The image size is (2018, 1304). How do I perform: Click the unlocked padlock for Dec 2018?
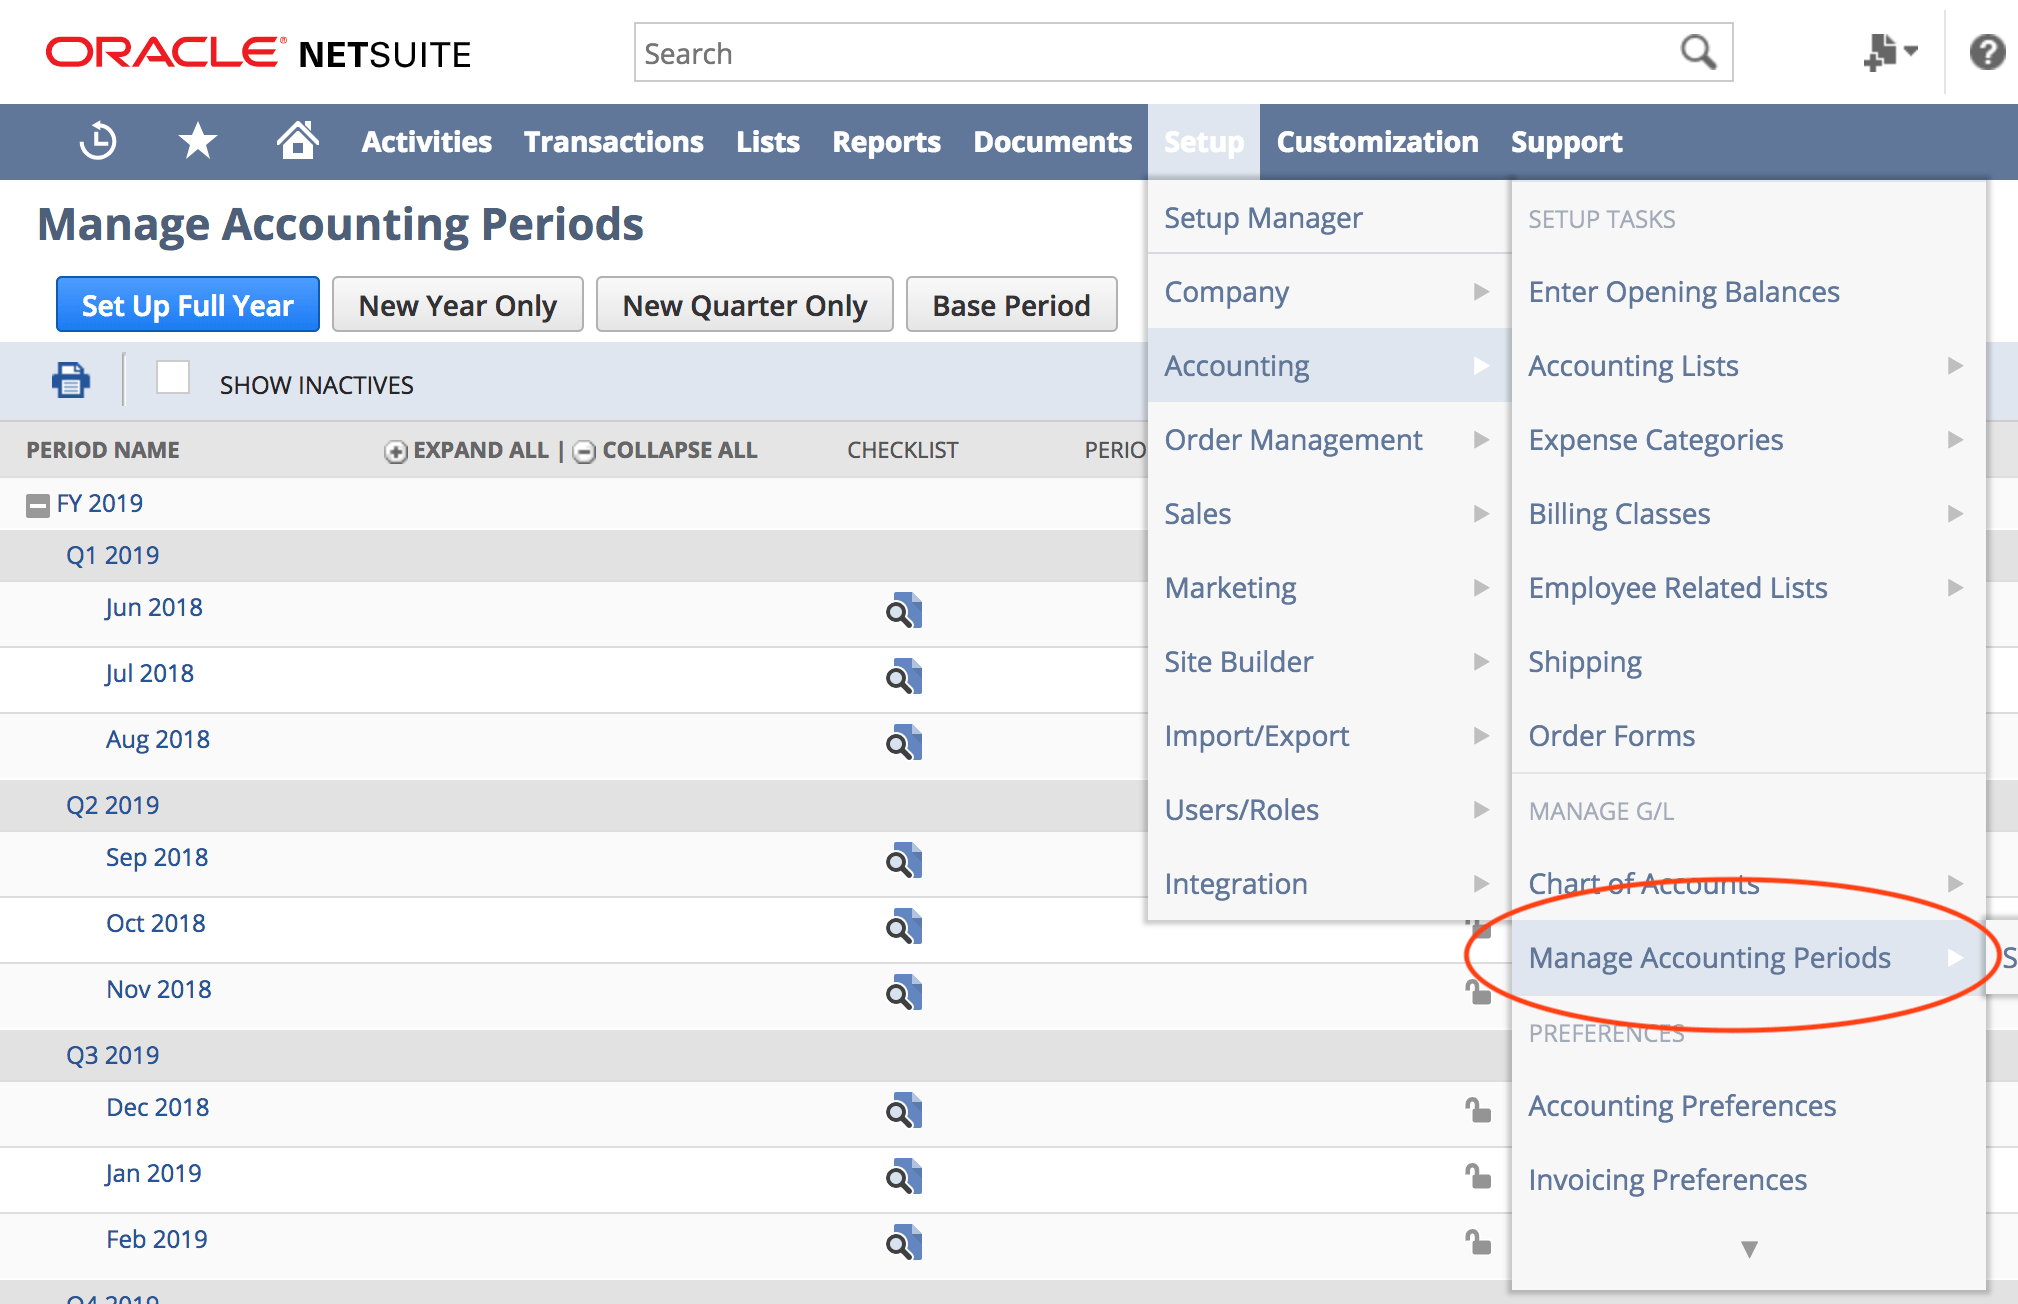click(1478, 1109)
